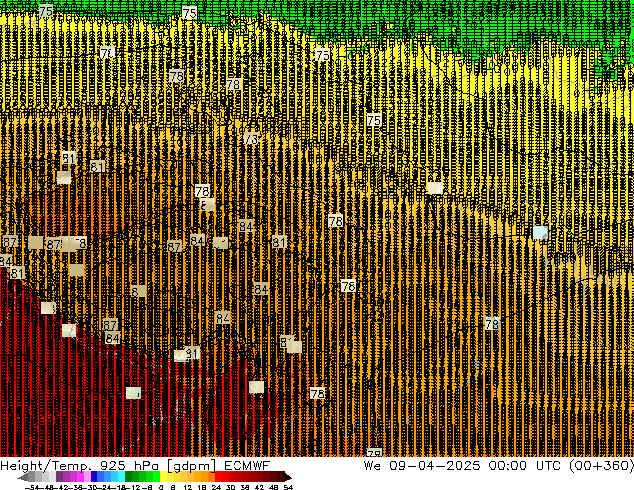Click the '(00+360)' forecast hour text
The image size is (634, 490).
(601, 465)
